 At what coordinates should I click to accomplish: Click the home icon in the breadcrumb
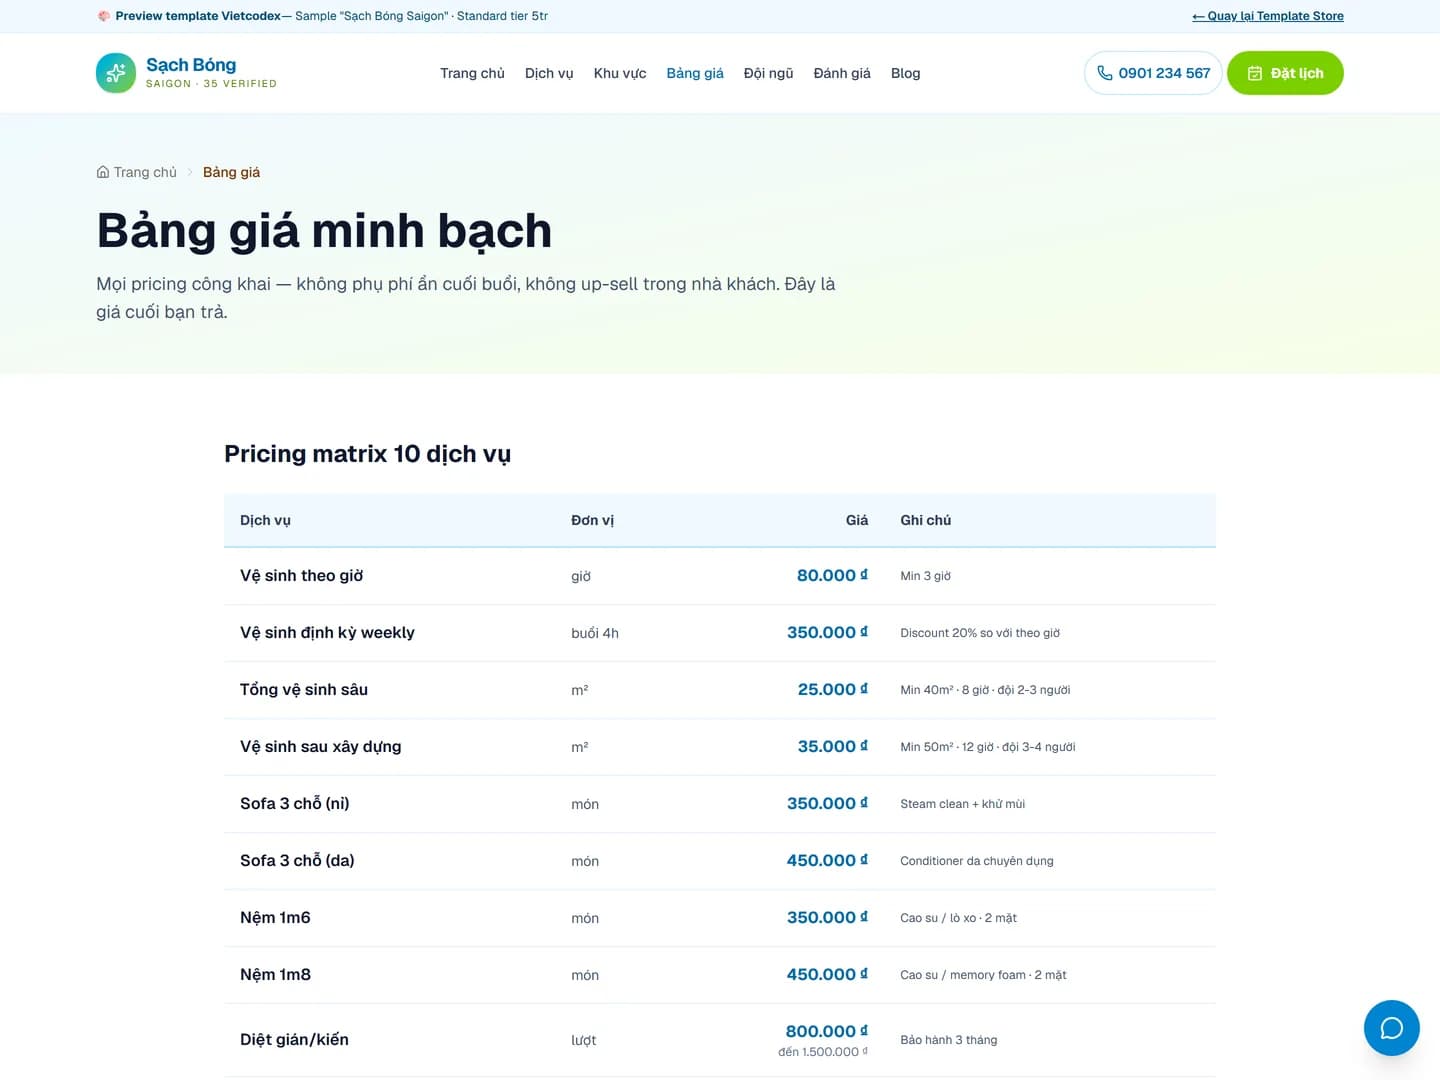[x=103, y=172]
